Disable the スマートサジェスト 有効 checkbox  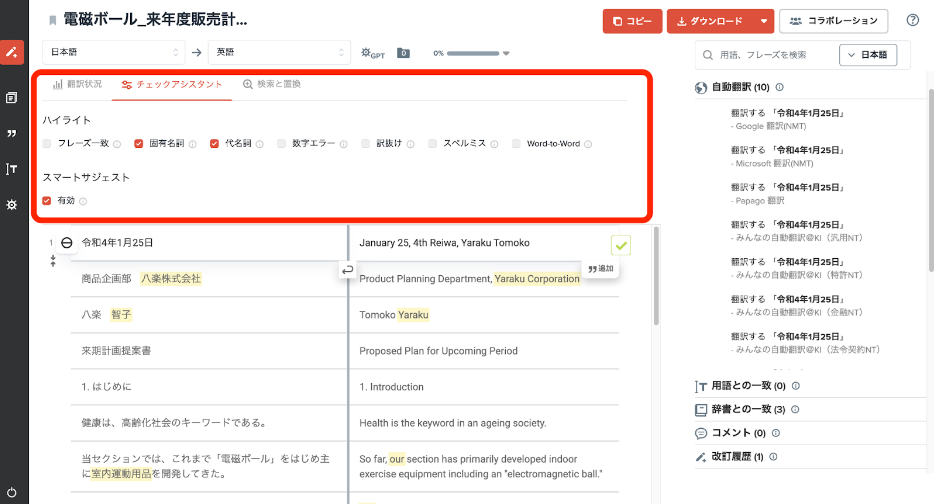pyautogui.click(x=47, y=201)
